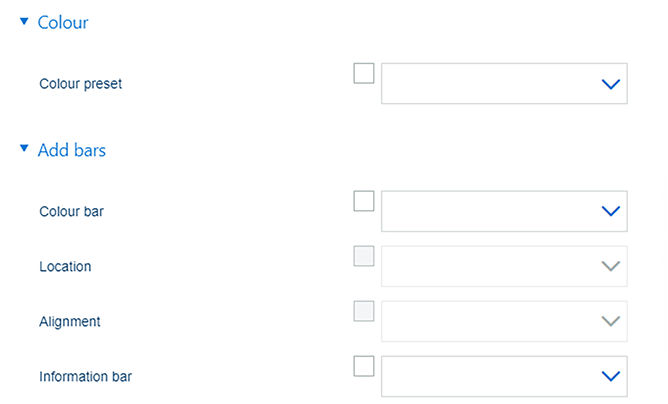Screen dimensions: 668x404
Task: Click the Location dropdown chevron
Action: point(611,266)
